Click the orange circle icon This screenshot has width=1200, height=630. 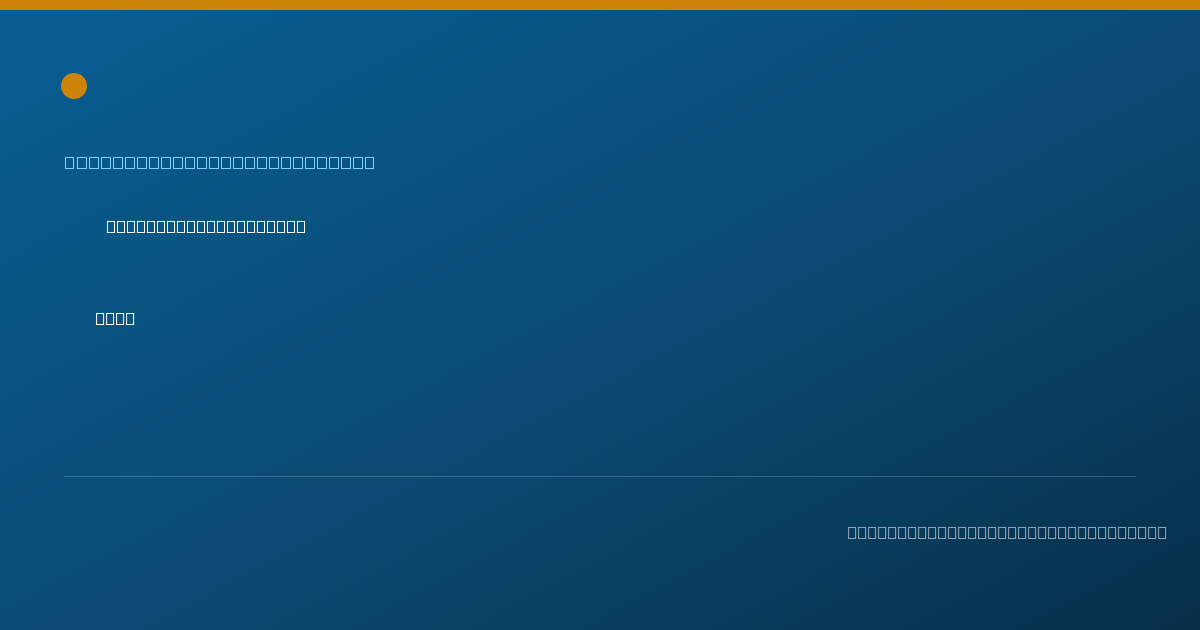74,86
